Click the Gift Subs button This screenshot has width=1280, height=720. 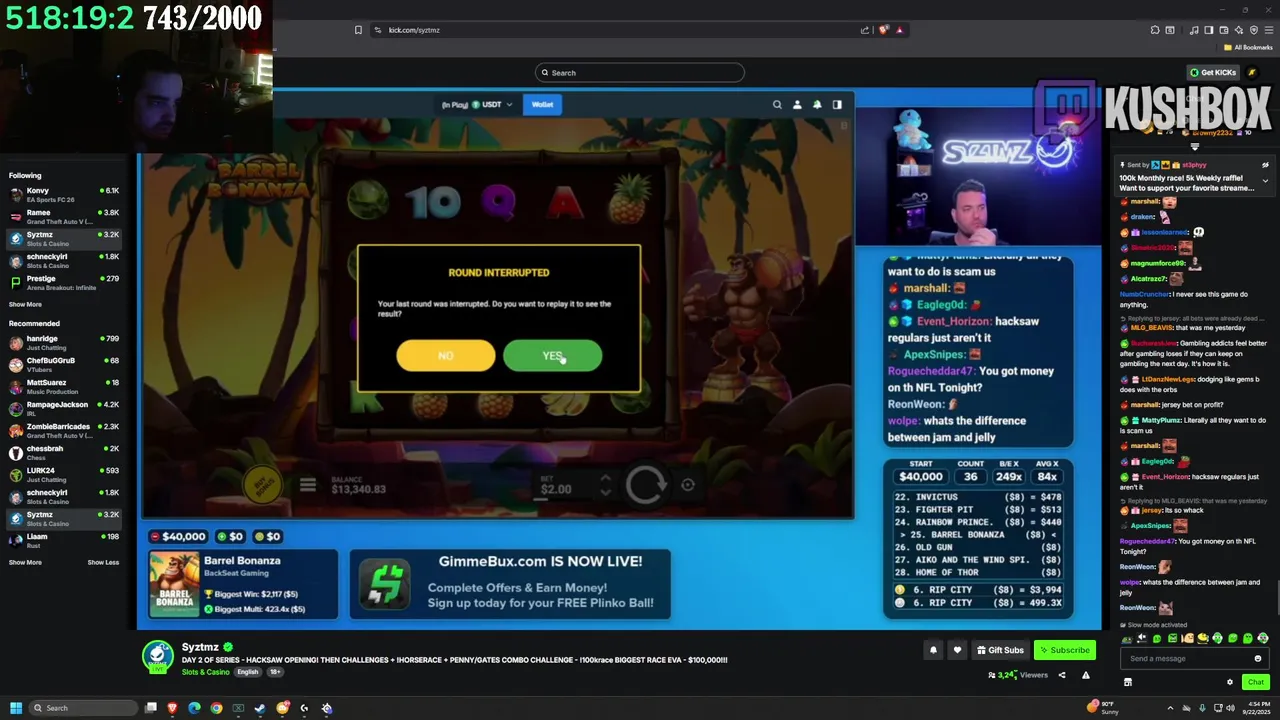pos(1000,650)
